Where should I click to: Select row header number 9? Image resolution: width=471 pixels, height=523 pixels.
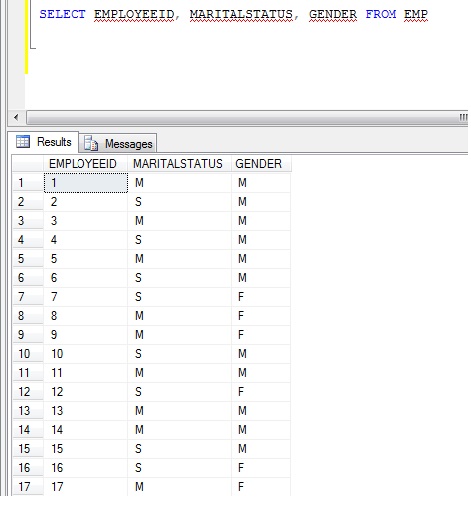coord(28,335)
